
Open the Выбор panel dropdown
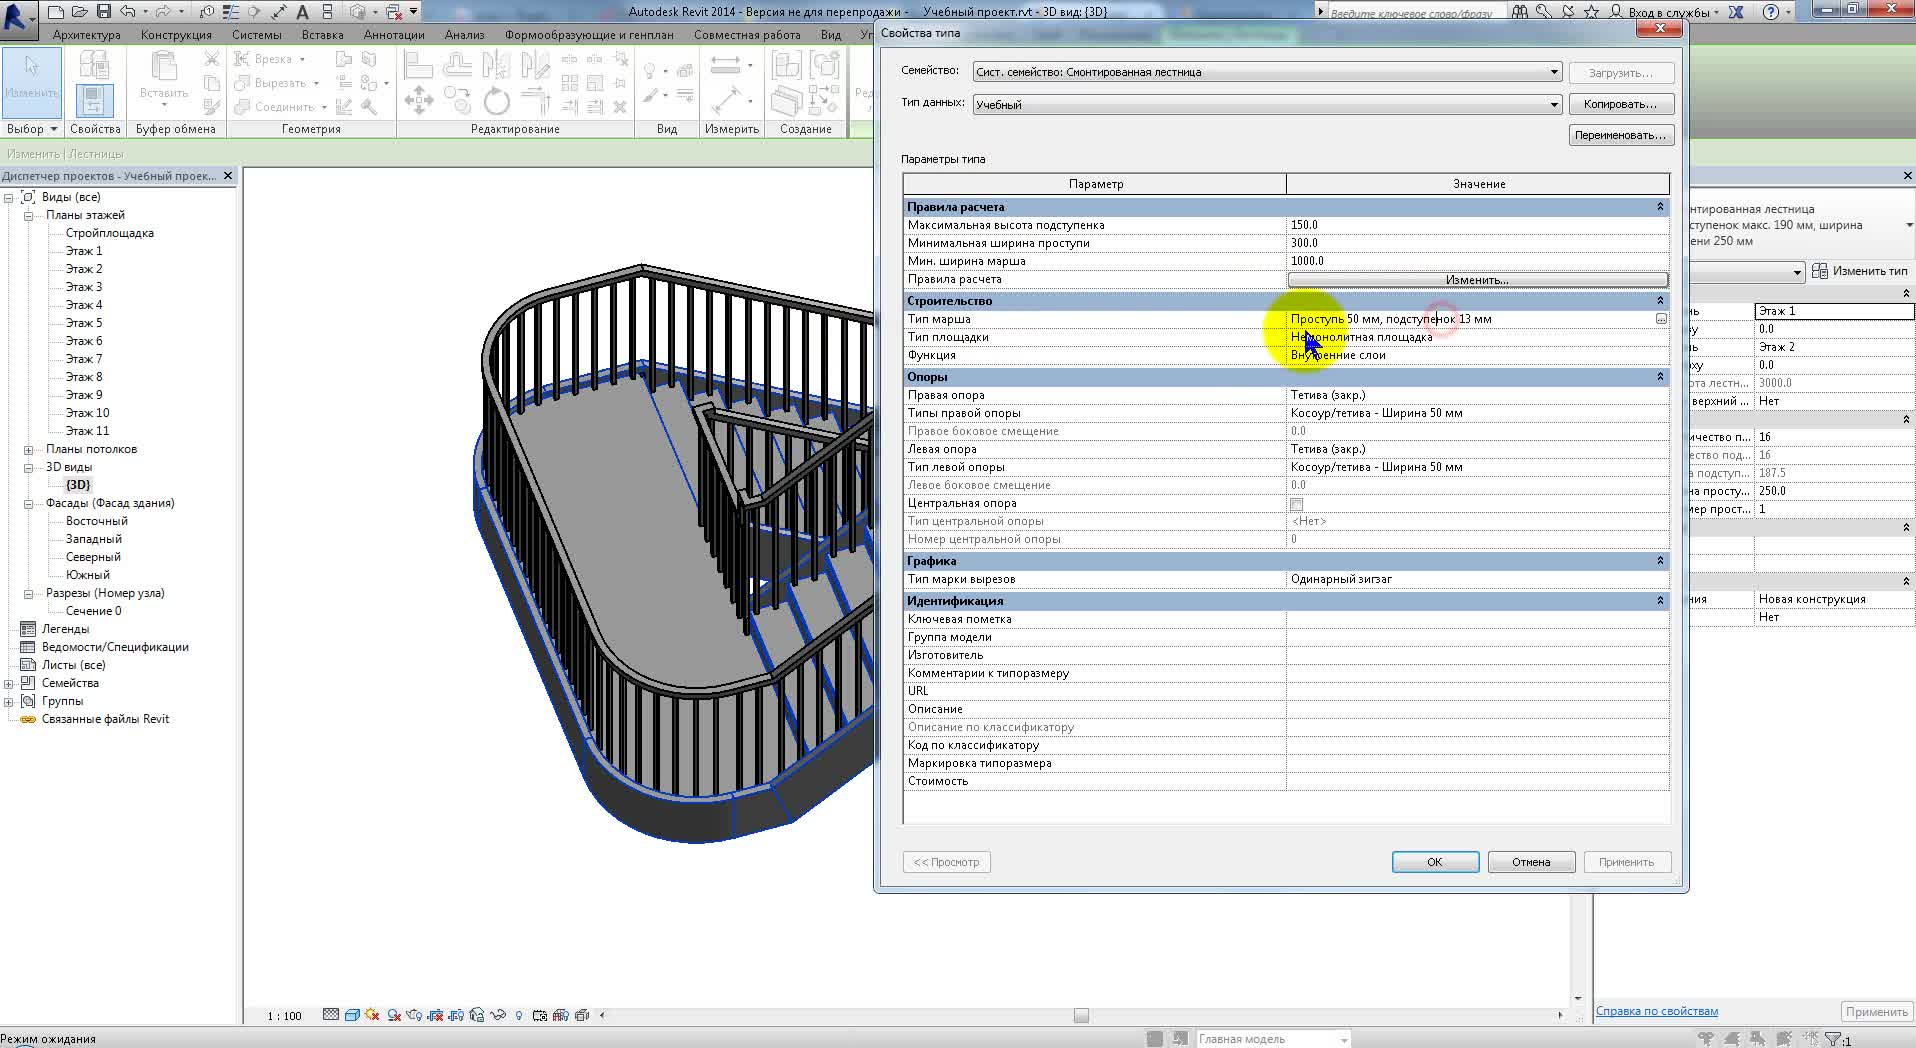click(x=31, y=129)
